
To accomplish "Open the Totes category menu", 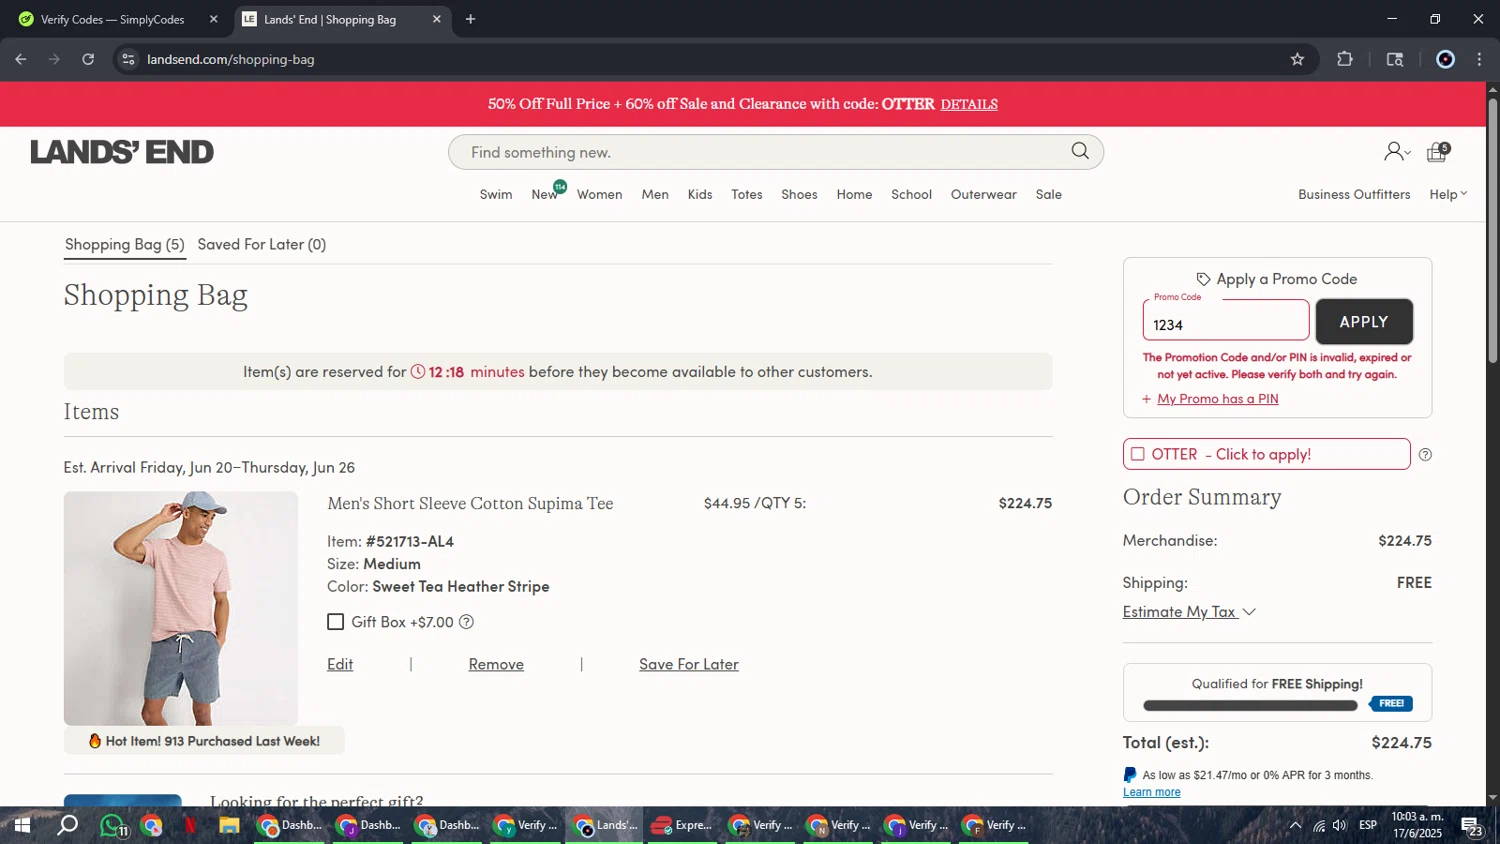I will click(x=747, y=194).
